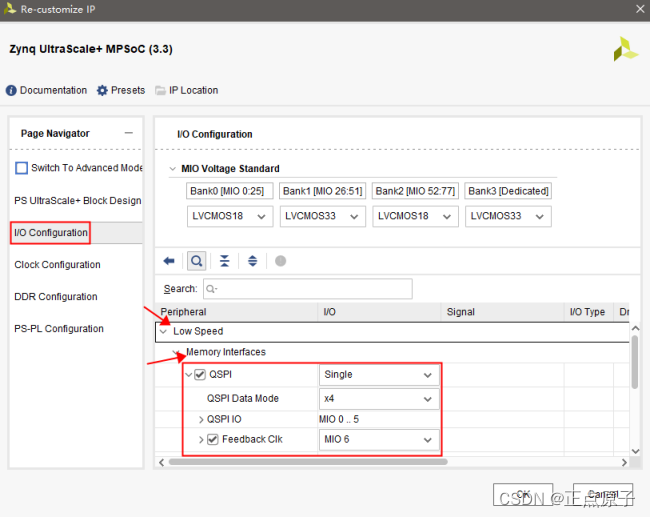The height and width of the screenshot is (517, 651).
Task: Expand the Feedback Clk row
Action: pyautogui.click(x=201, y=440)
